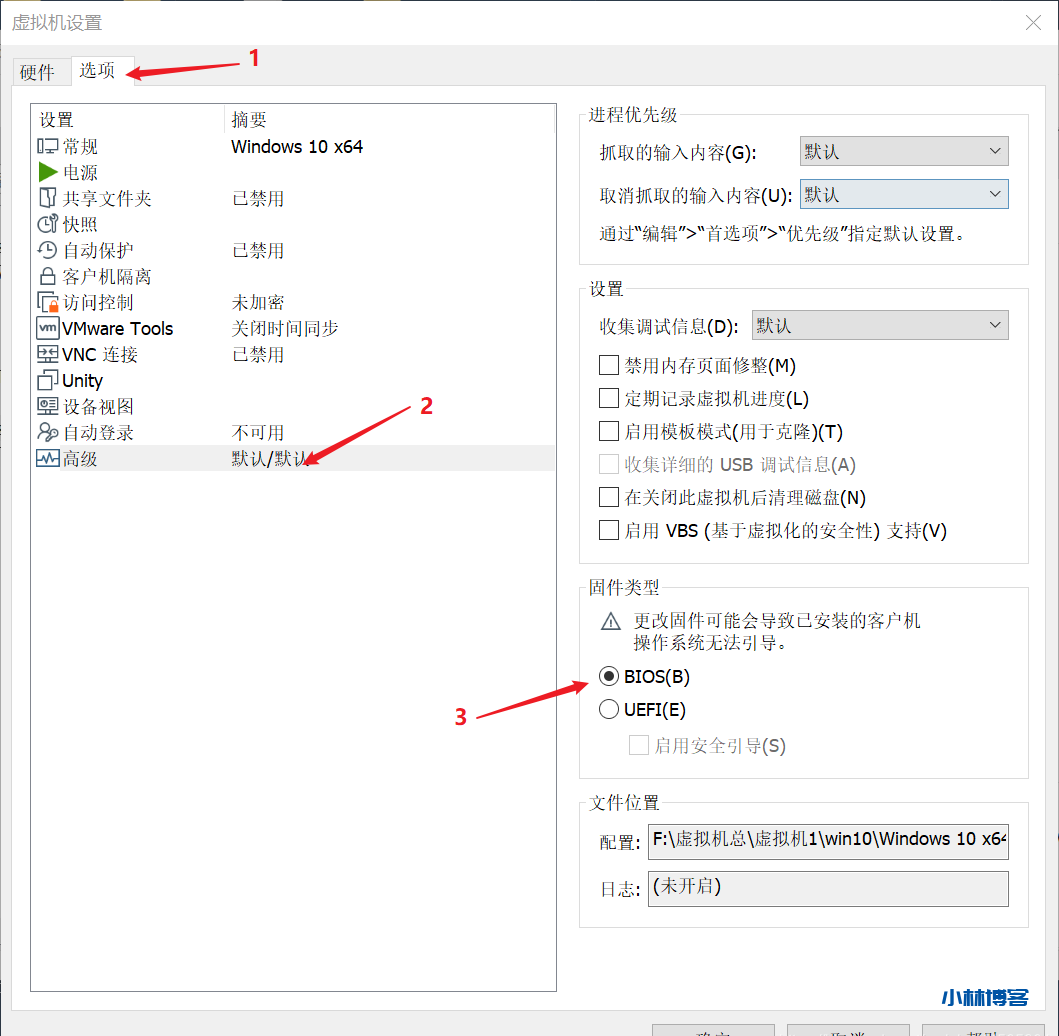Enable 禁用内存页面修整(M) checkbox
The height and width of the screenshot is (1036, 1059).
[609, 366]
